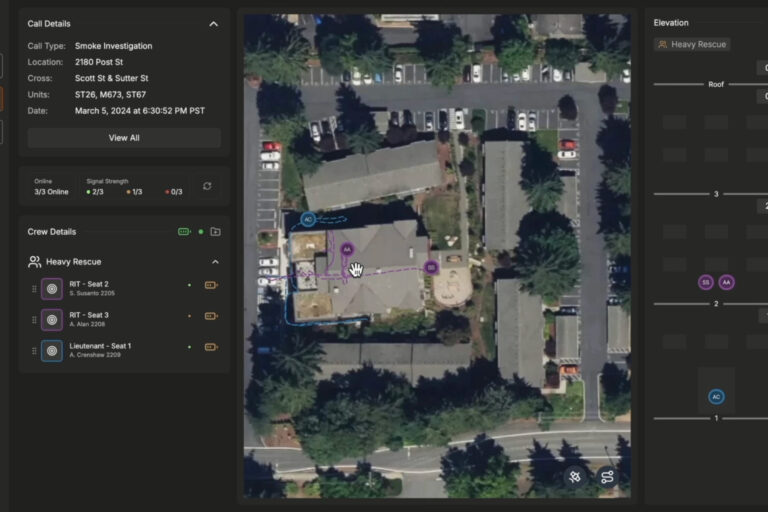This screenshot has width=768, height=512.
Task: Collapse the Call Details panel
Action: point(213,23)
